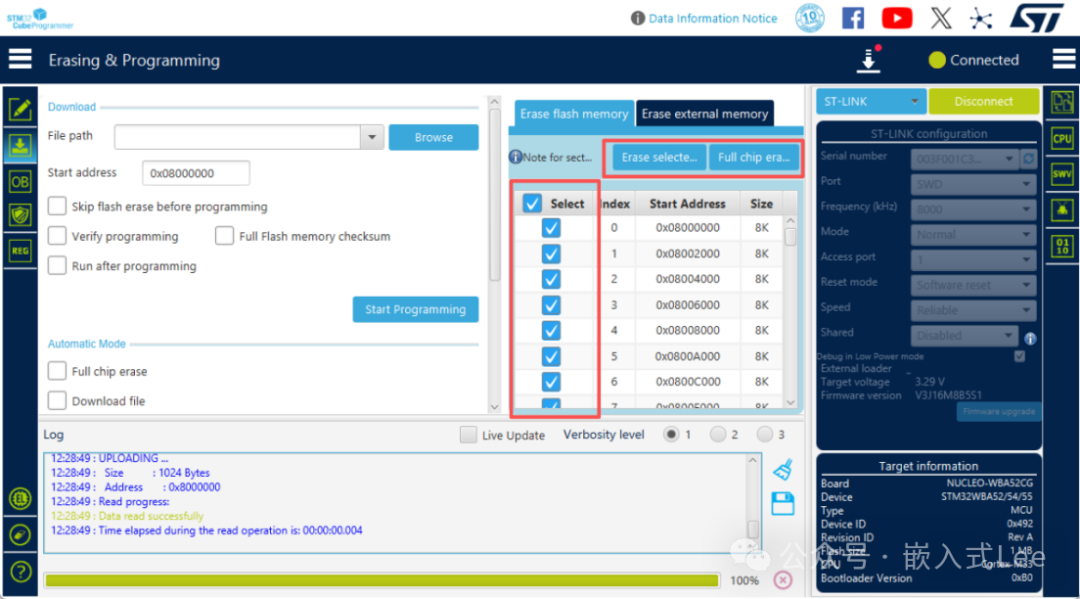Open the Shared Disabled dropdown
Viewport: 1080px width, 599px height.
coord(964,335)
